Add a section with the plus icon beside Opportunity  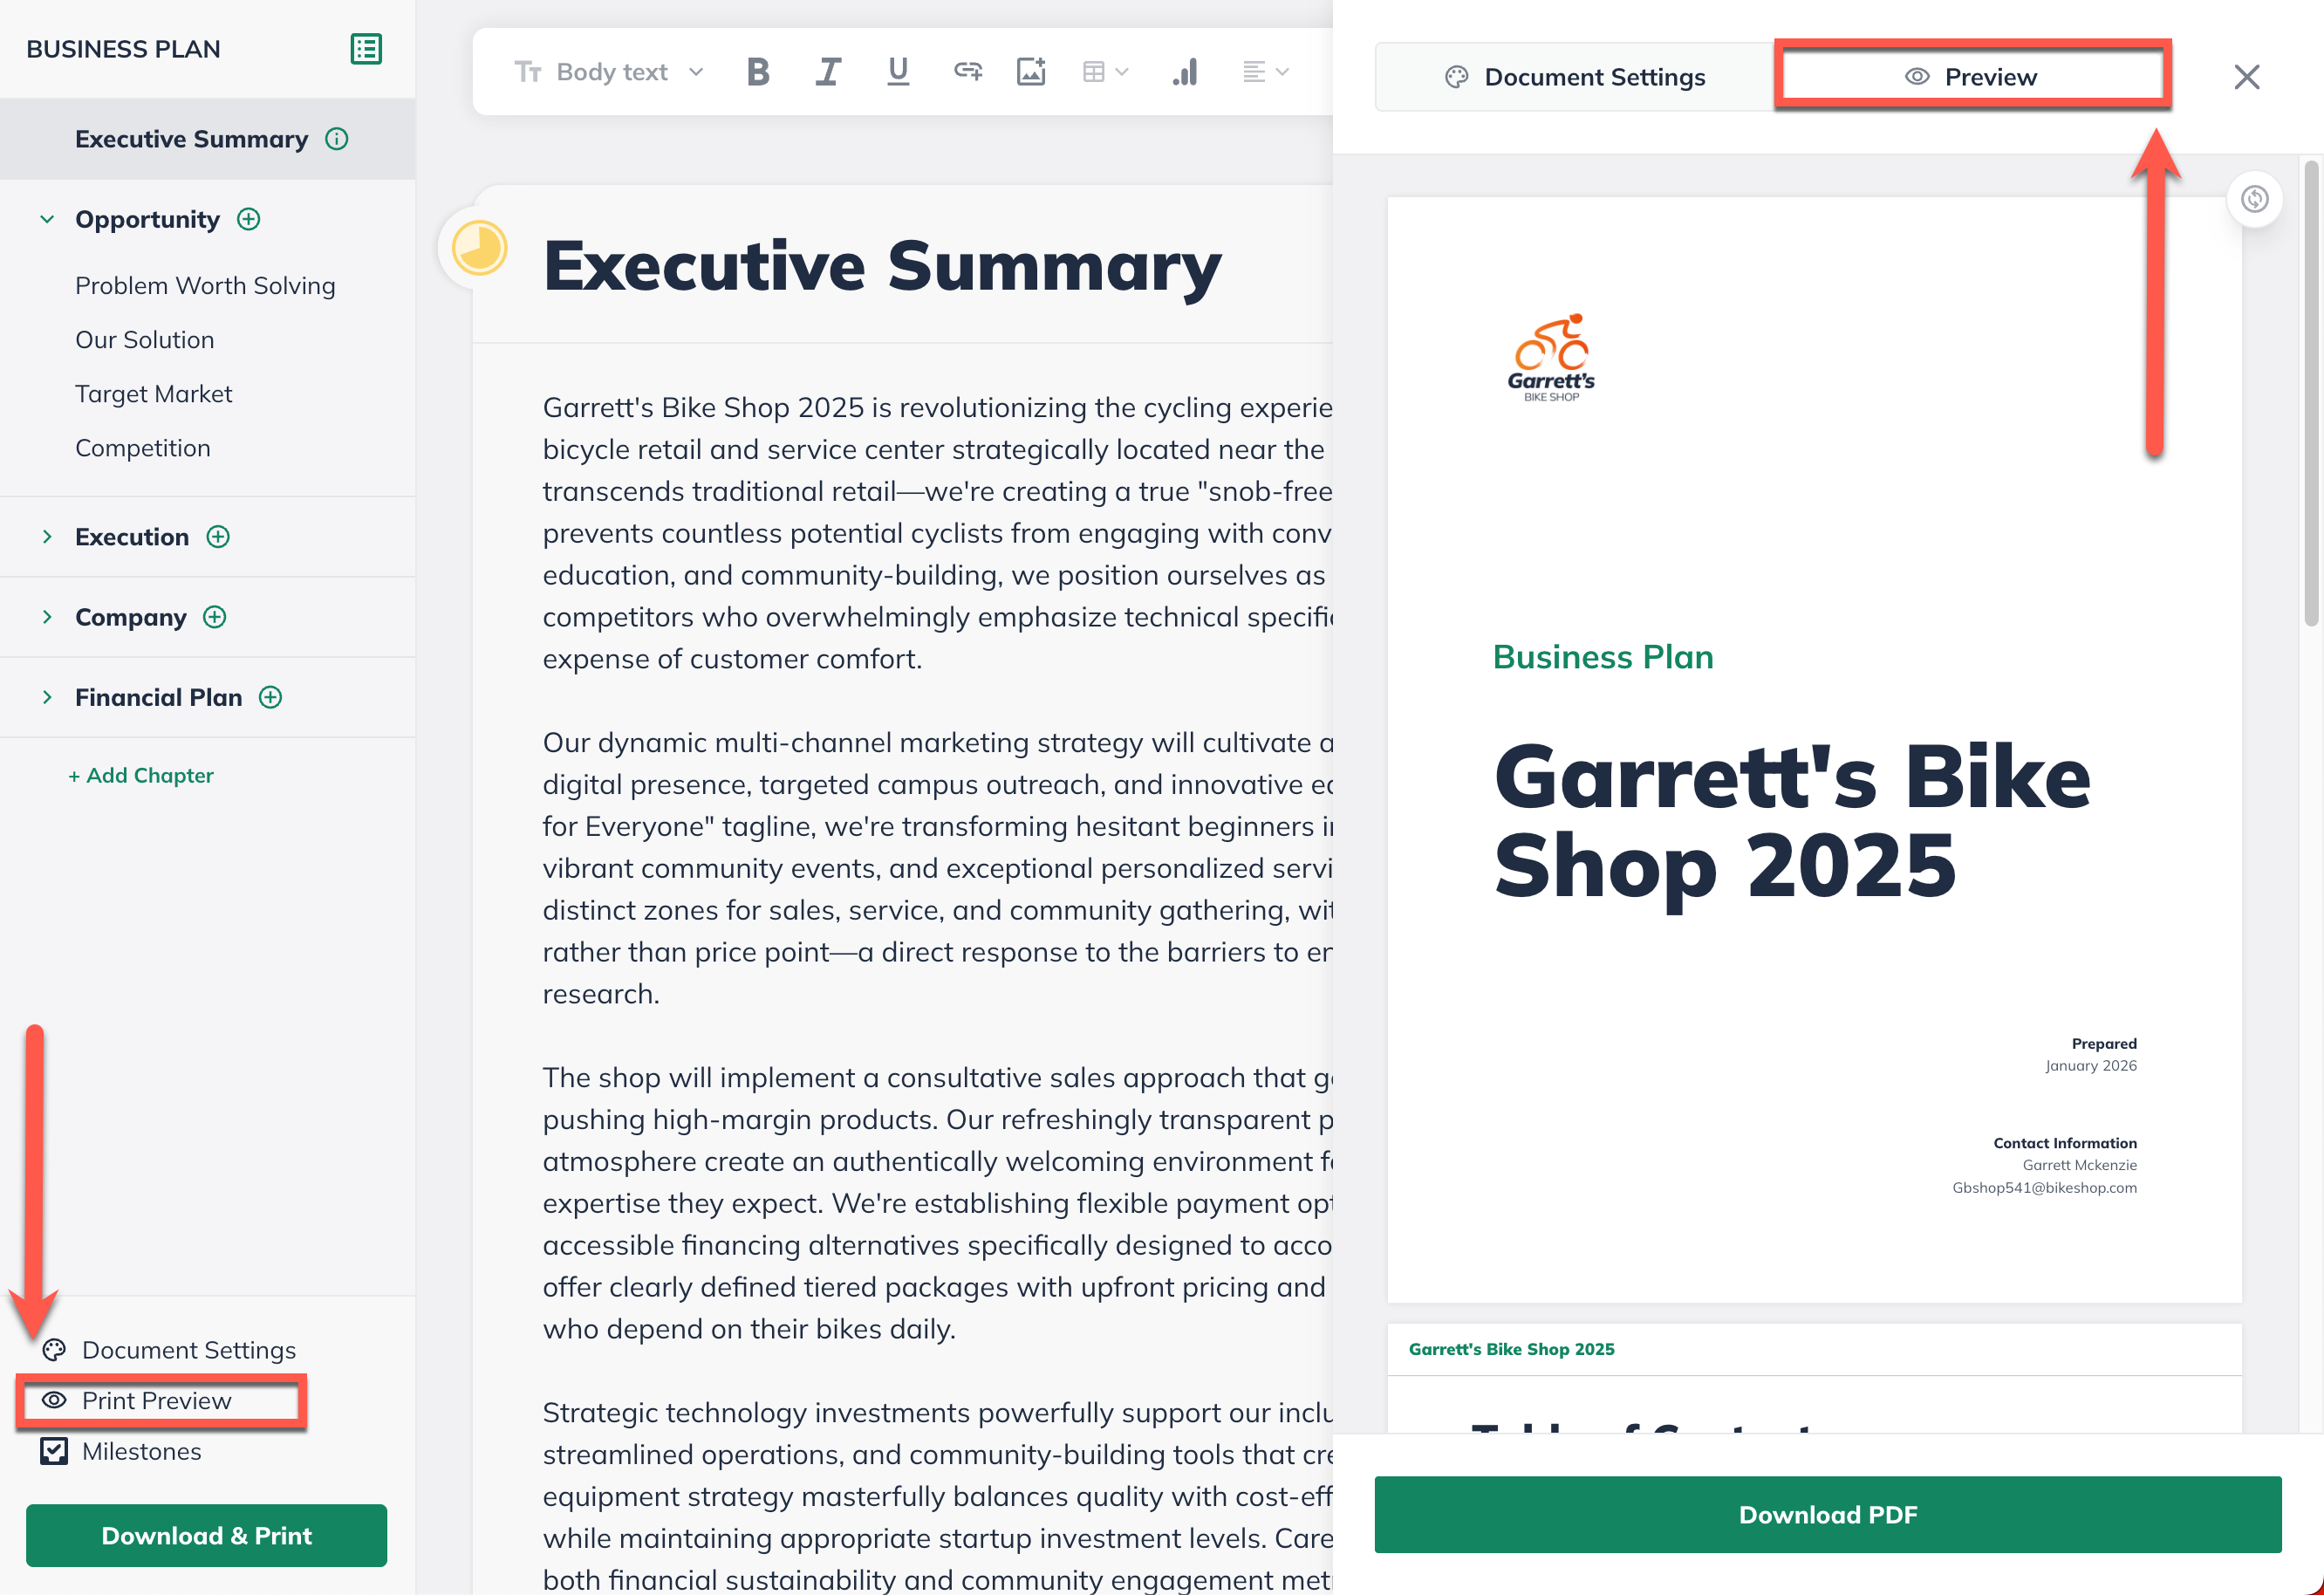249,219
